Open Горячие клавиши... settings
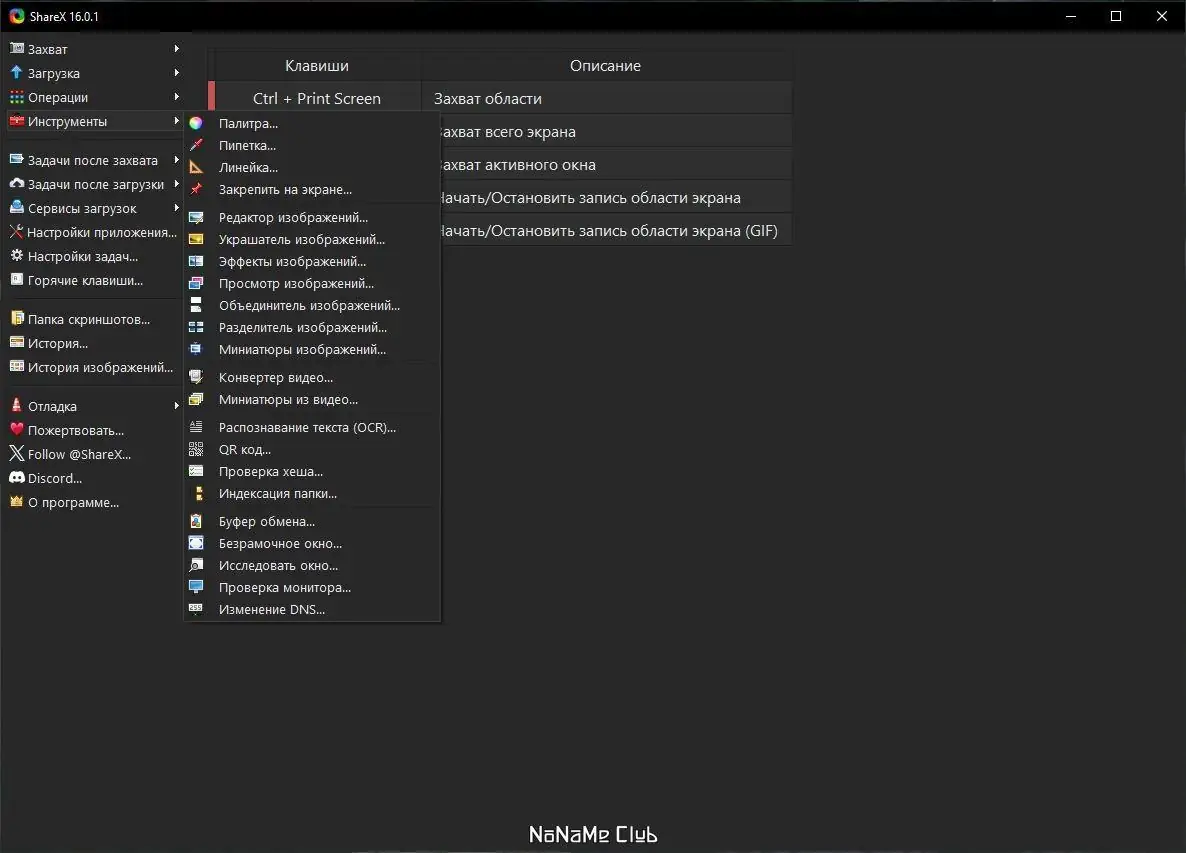The height and width of the screenshot is (853, 1186). (95, 281)
